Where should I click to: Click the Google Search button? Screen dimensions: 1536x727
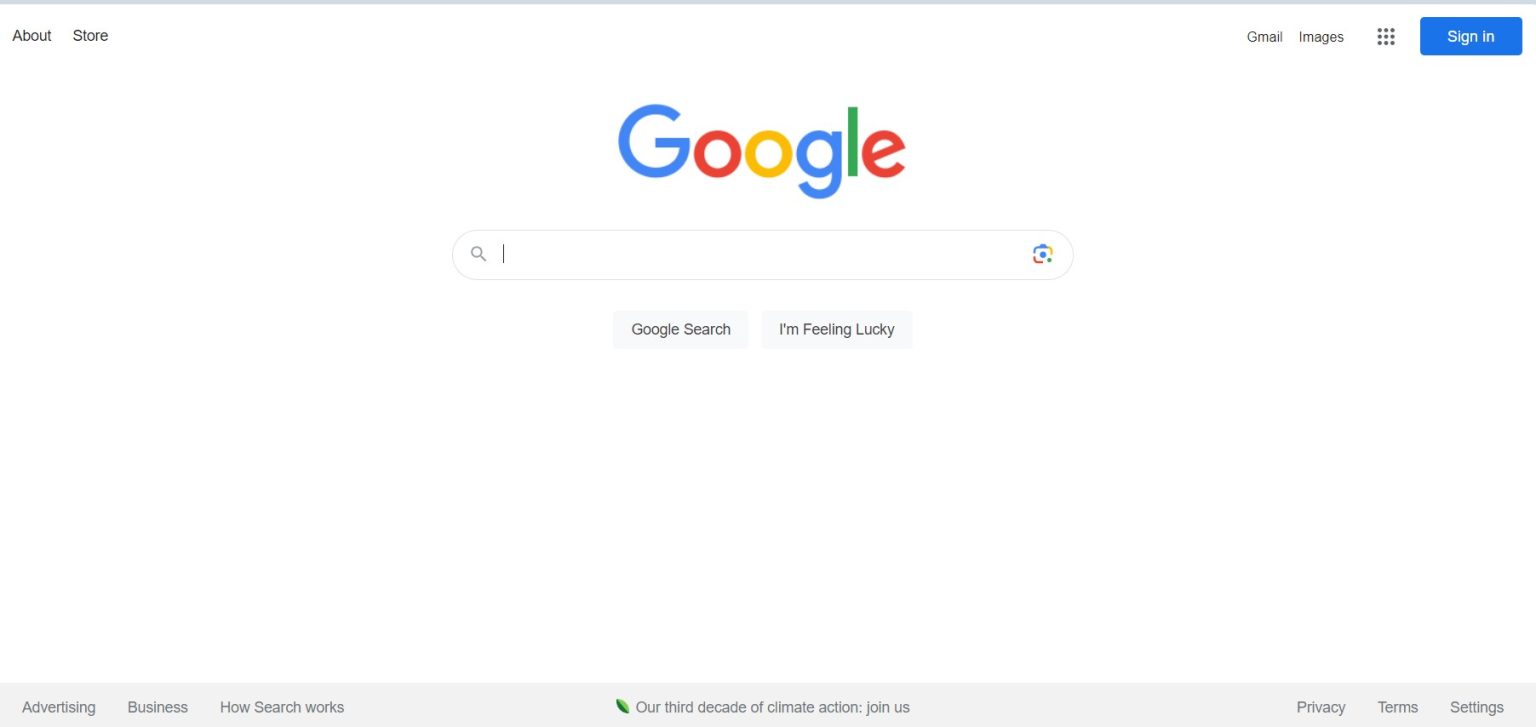[x=681, y=329]
